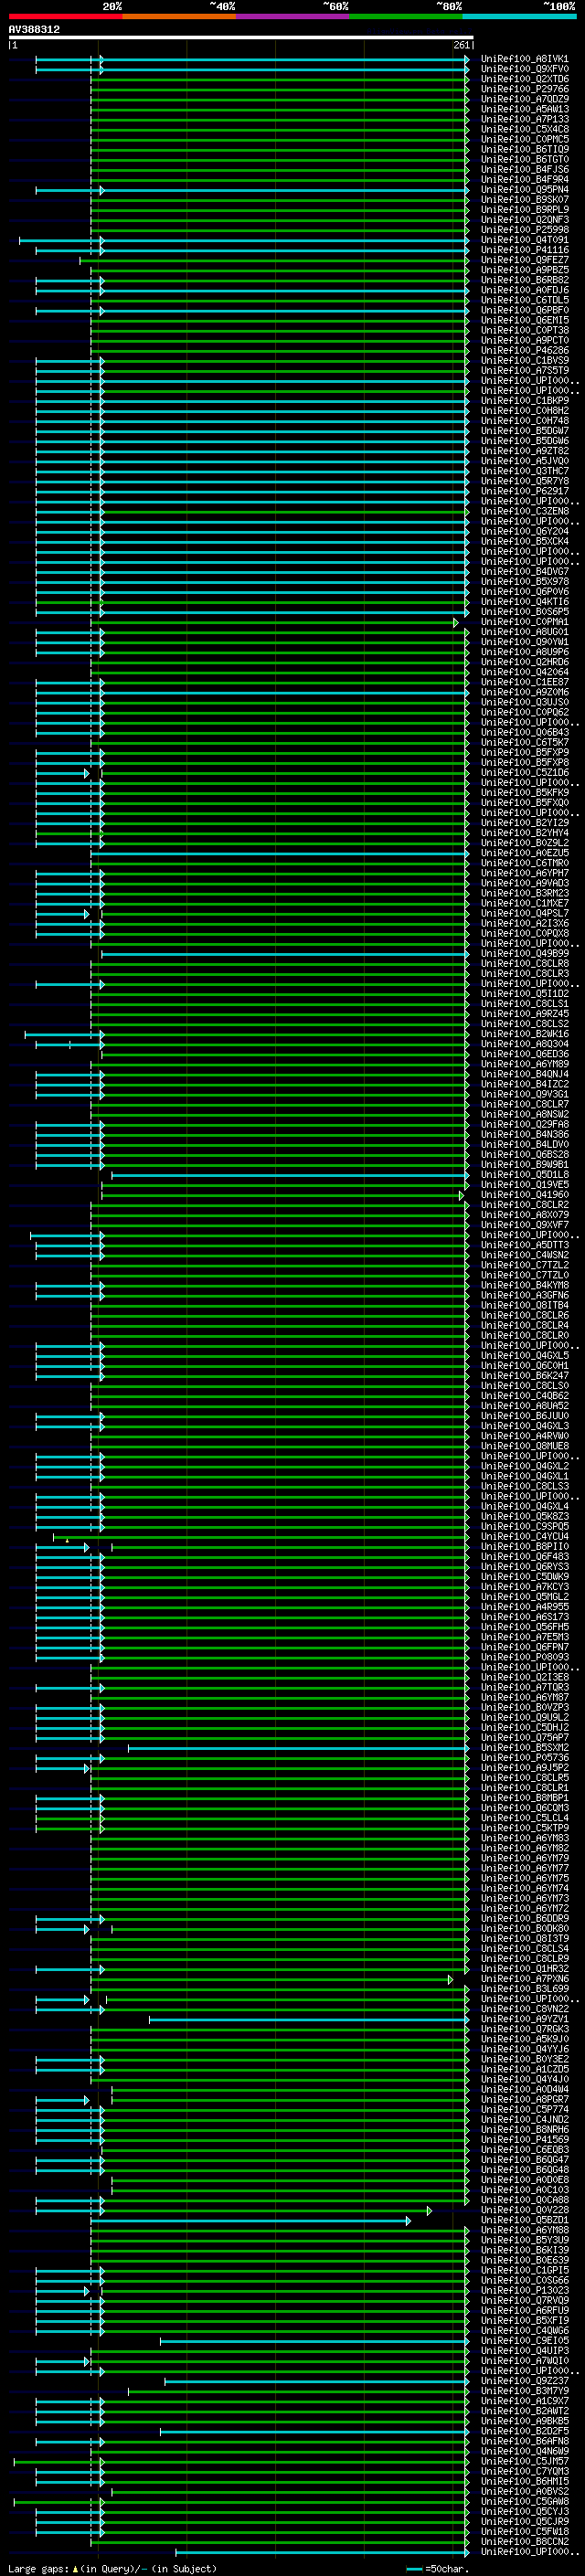
Task: Select the UniRef100_A4RVW0 label
Action: point(524,1436)
